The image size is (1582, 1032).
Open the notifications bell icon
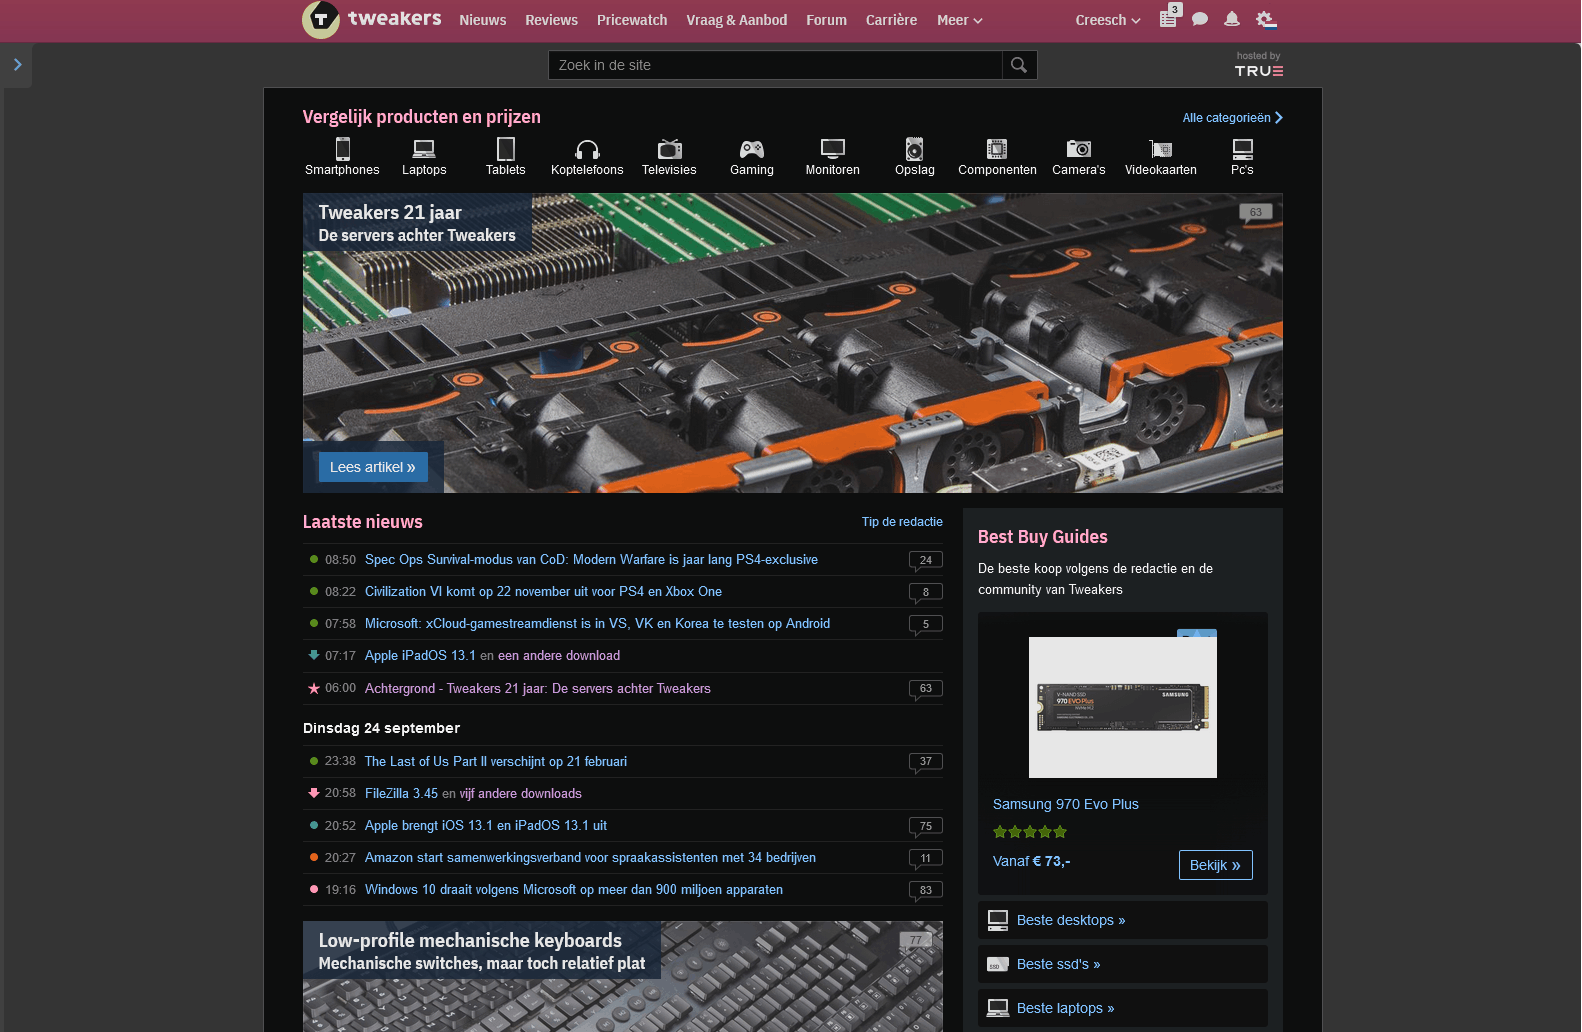click(x=1232, y=19)
